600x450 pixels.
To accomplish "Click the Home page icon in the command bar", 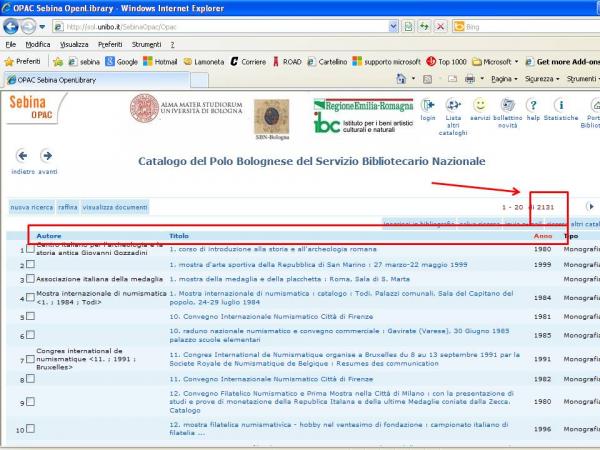I will [x=401, y=79].
